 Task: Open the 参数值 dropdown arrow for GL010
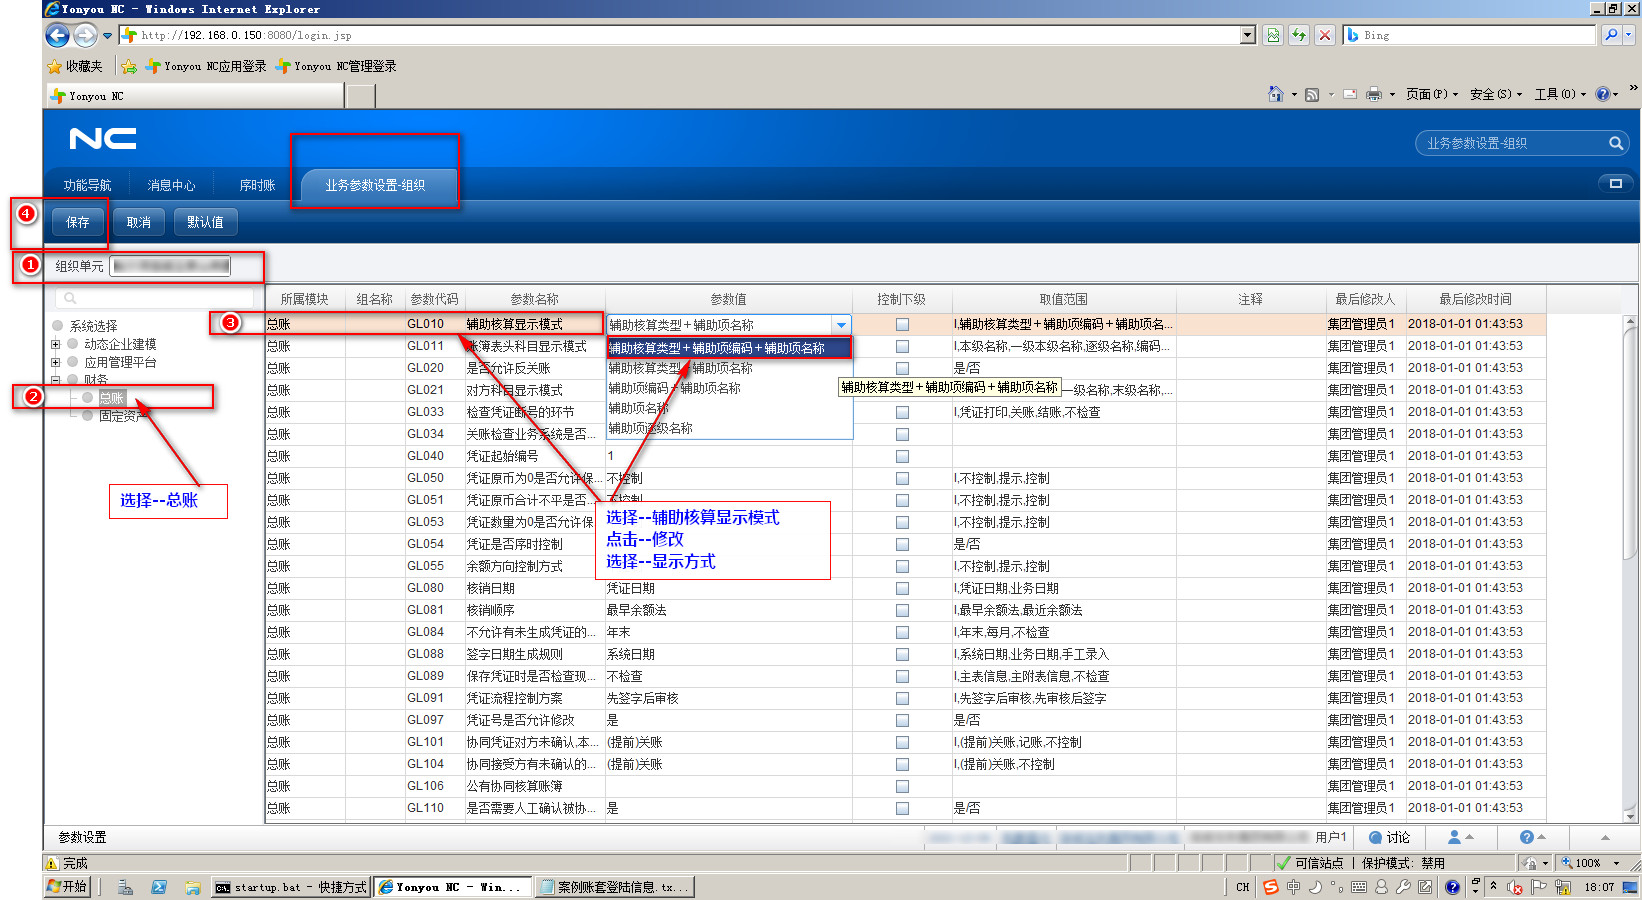841,325
